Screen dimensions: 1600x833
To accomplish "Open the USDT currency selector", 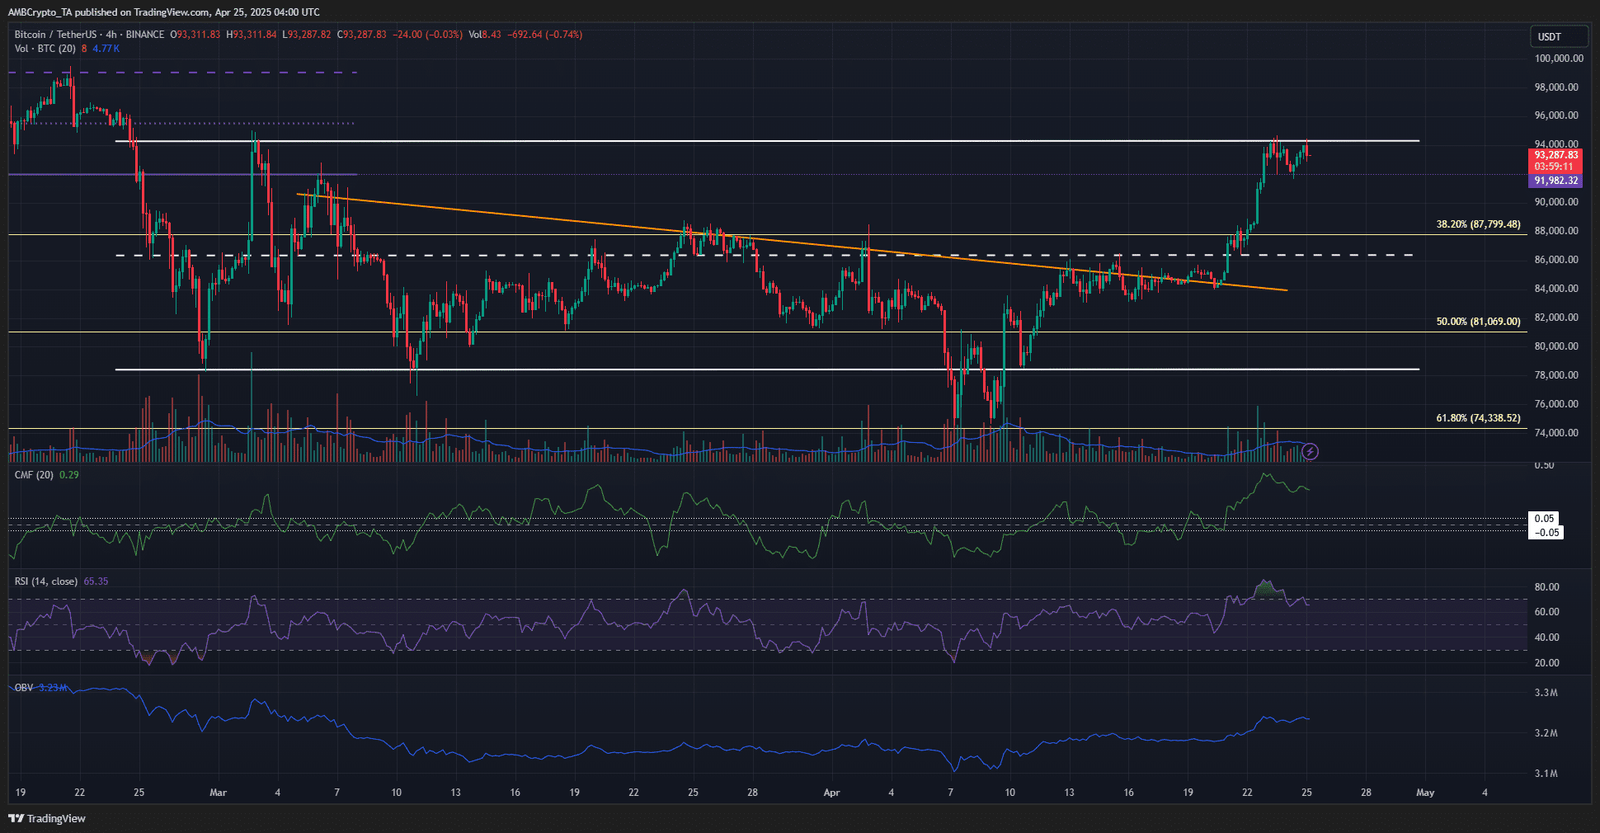I will click(x=1558, y=37).
